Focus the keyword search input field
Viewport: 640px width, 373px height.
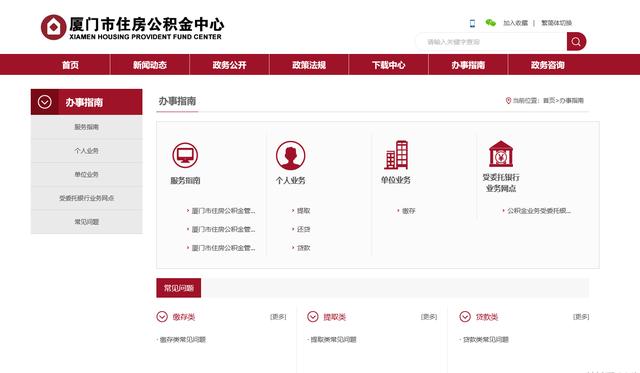tap(491, 42)
